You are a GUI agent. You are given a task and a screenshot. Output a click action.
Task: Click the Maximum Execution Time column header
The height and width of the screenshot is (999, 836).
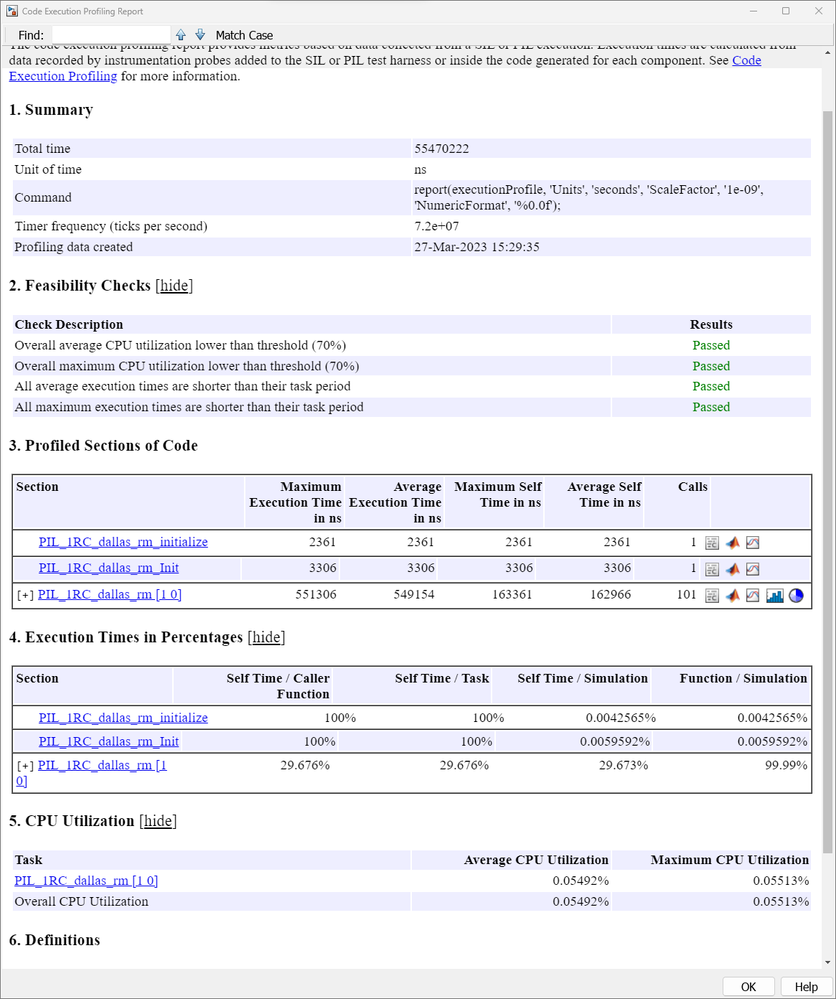pos(295,502)
